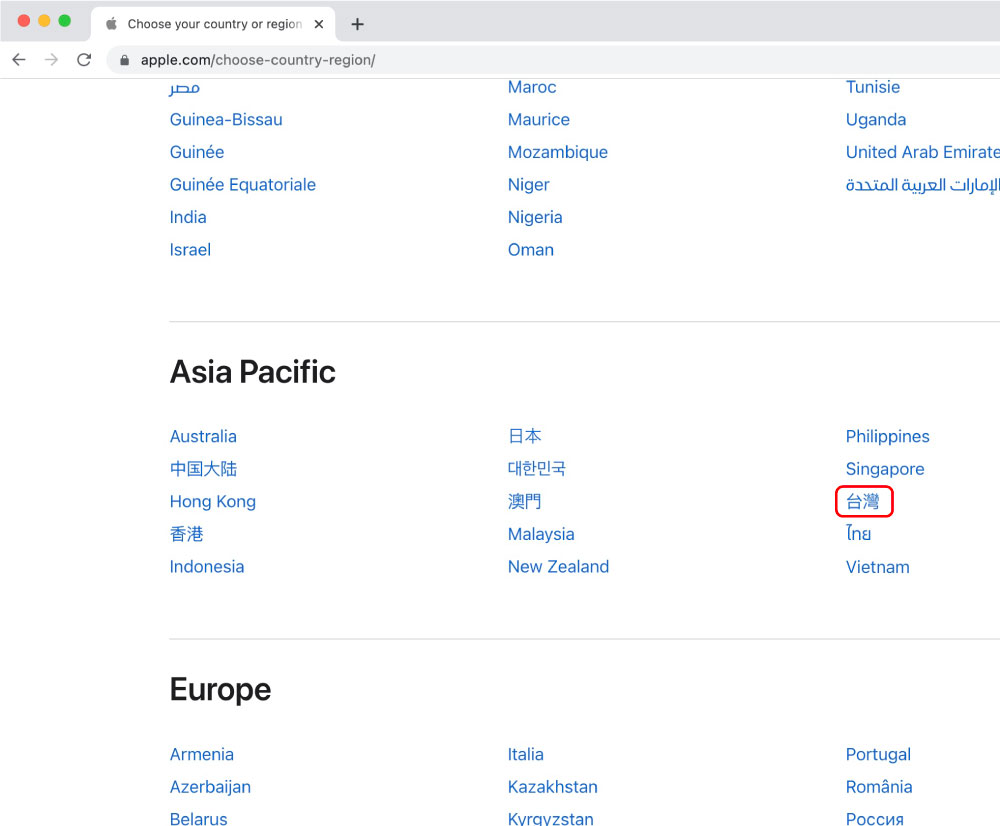Open the Malaysia link
This screenshot has height=826, width=1000.
tap(541, 535)
